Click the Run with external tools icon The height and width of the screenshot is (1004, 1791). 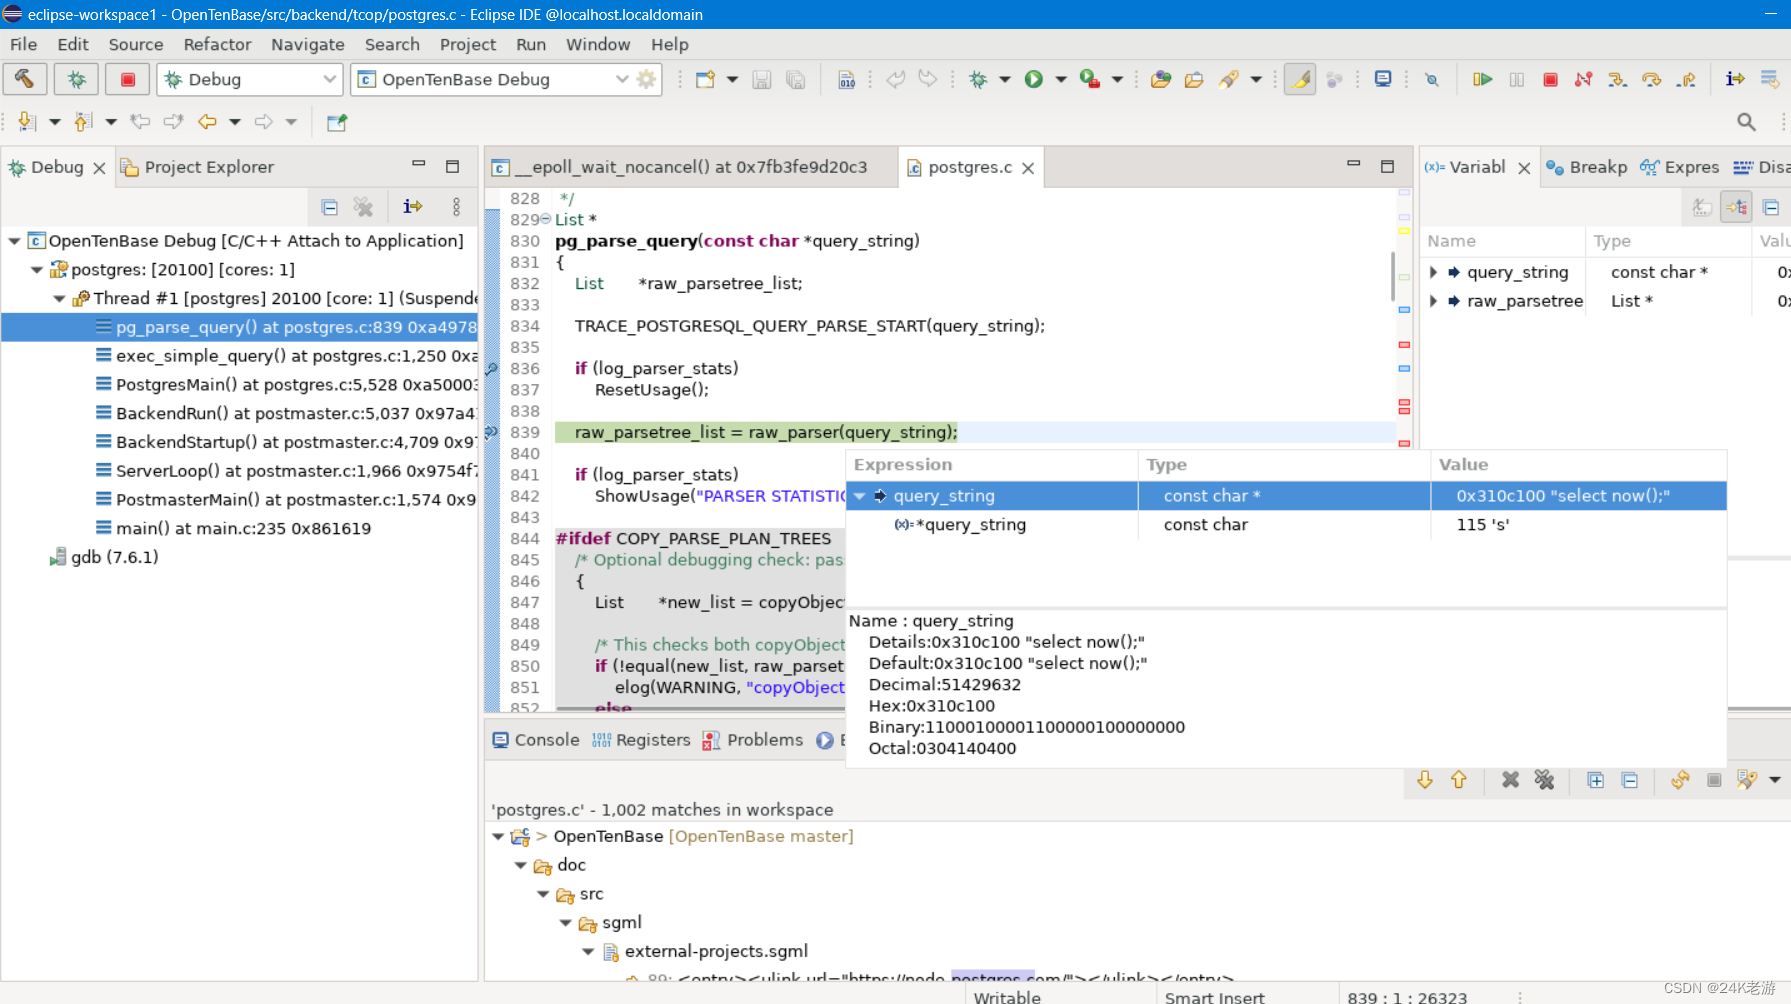pos(1090,79)
